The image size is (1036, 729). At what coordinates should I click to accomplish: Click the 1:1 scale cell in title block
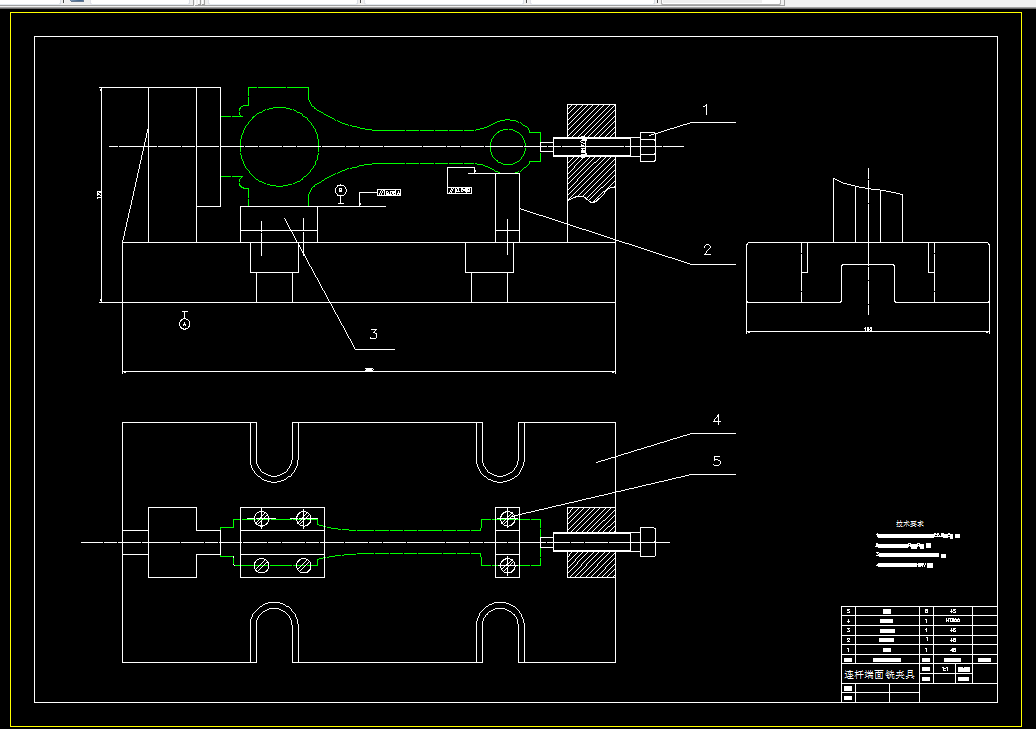point(945,669)
